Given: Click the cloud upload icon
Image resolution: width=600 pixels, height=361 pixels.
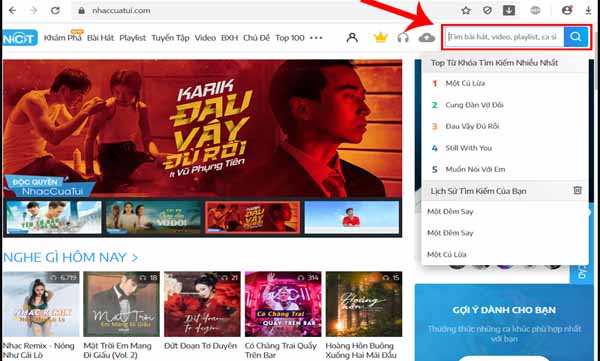Looking at the screenshot, I should 427,38.
